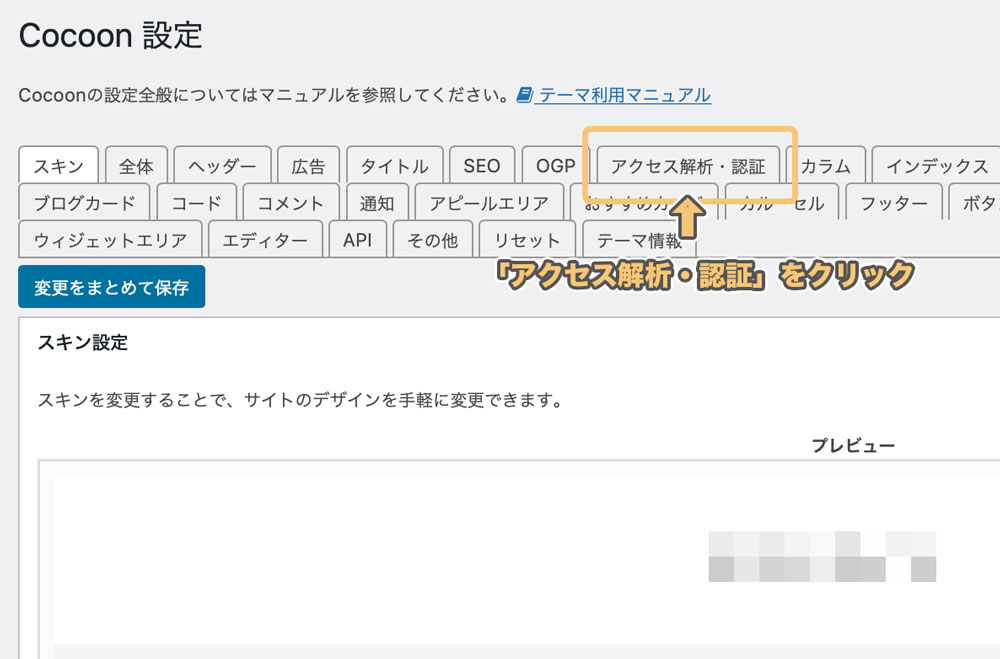Go to the フッター tab
1000x659 pixels.
click(x=893, y=202)
